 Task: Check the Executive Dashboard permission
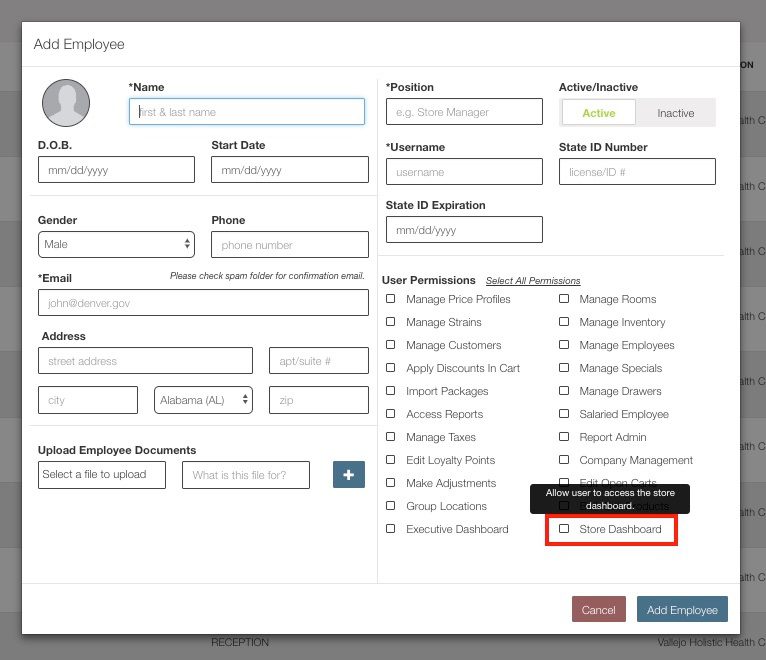391,528
